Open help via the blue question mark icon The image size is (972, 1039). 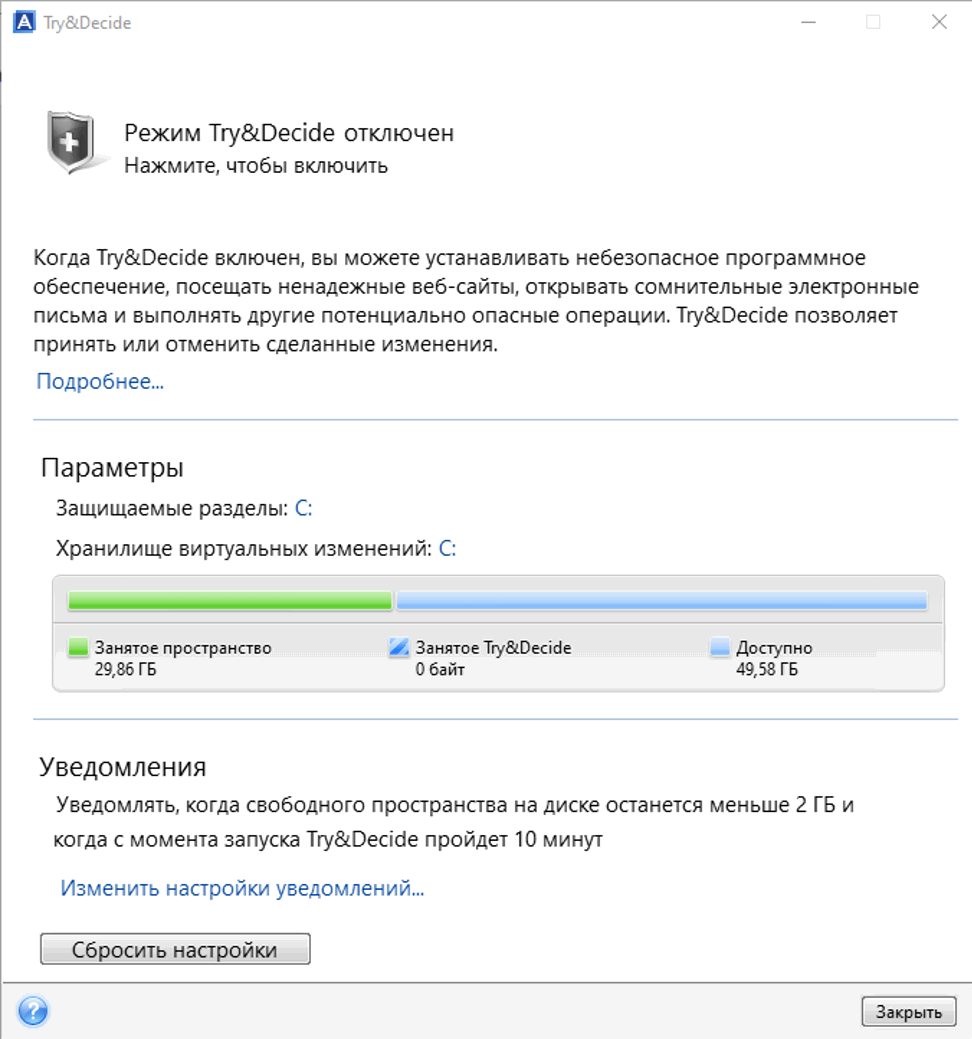[32, 1011]
